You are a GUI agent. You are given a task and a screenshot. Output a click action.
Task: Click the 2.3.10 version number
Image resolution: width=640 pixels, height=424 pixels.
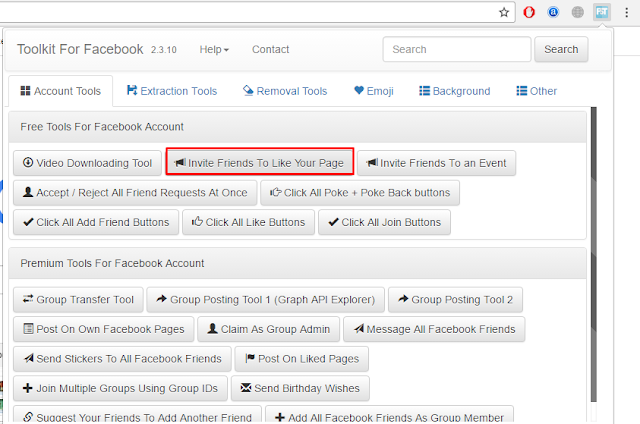click(164, 50)
